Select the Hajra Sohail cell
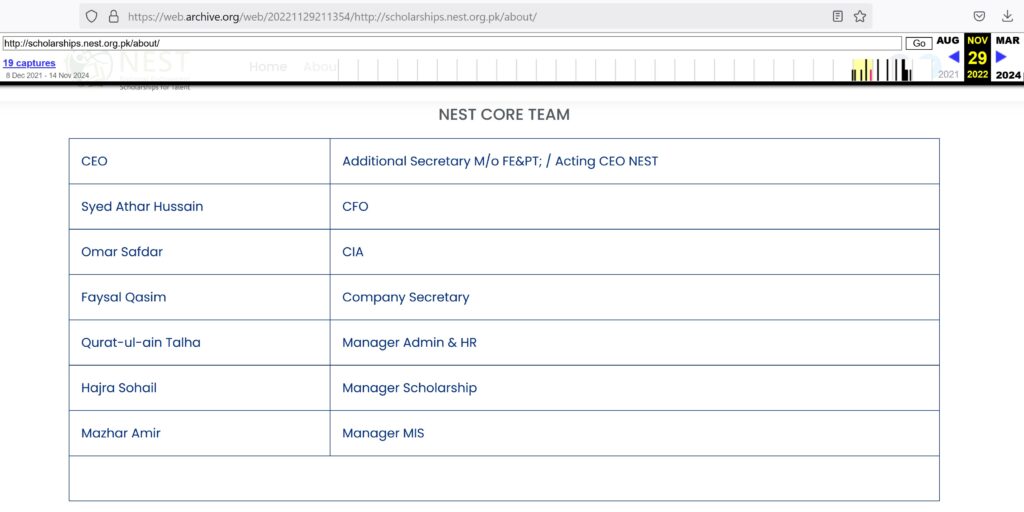1024x512 pixels. coord(199,388)
